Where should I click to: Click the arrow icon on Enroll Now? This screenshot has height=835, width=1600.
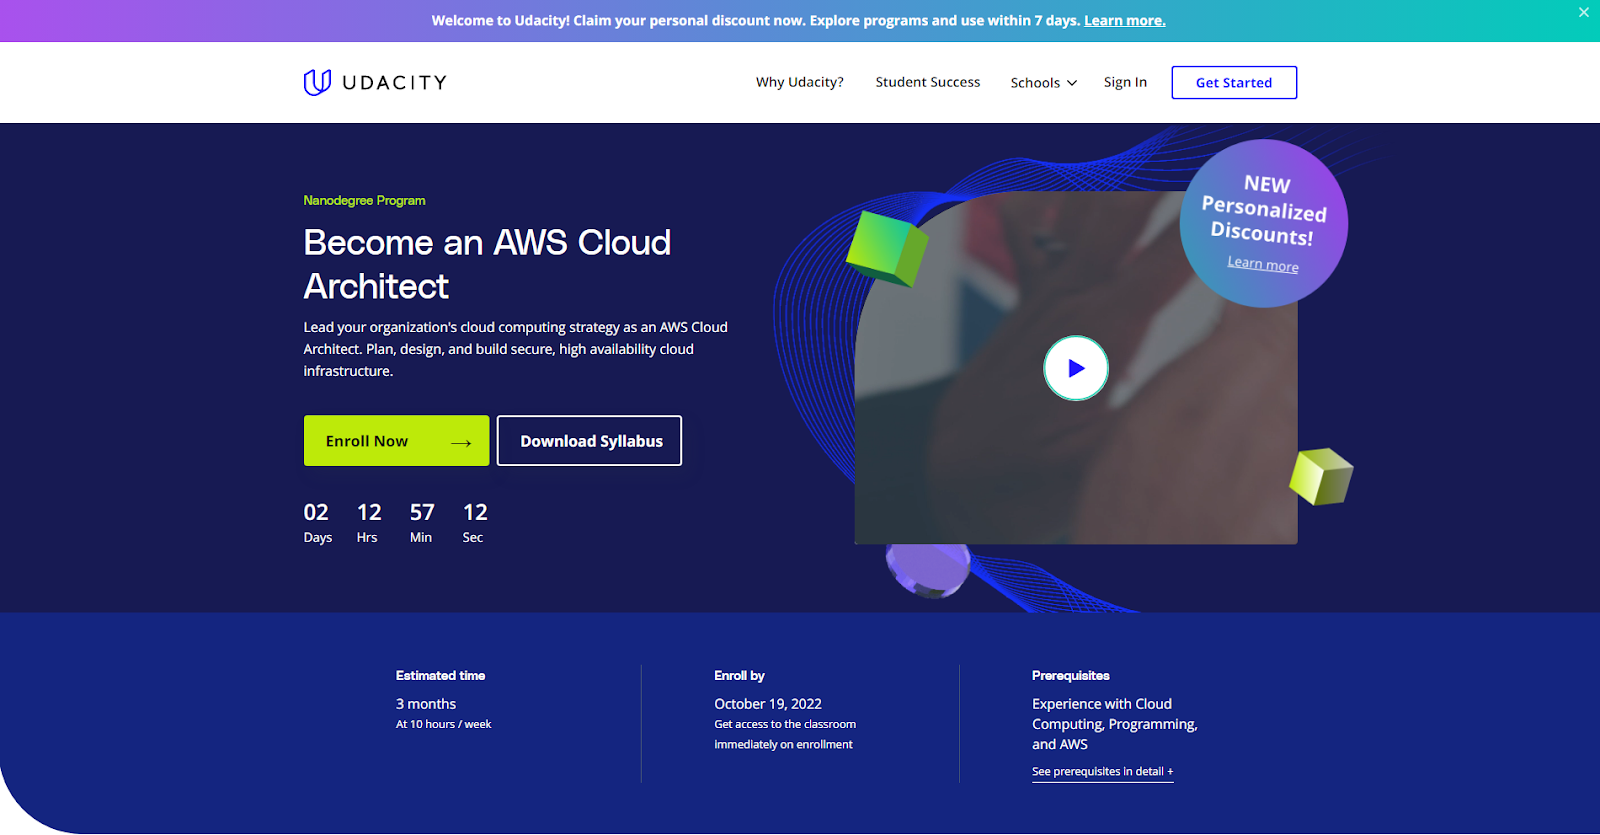point(461,443)
